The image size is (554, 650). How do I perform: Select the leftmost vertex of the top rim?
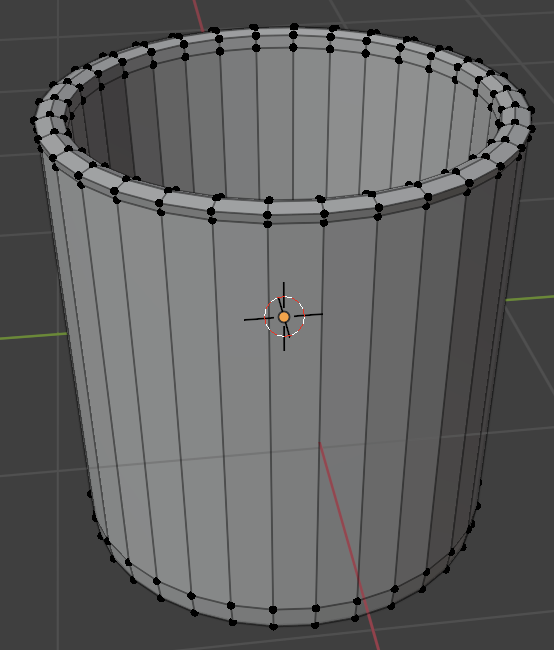[x=34, y=120]
